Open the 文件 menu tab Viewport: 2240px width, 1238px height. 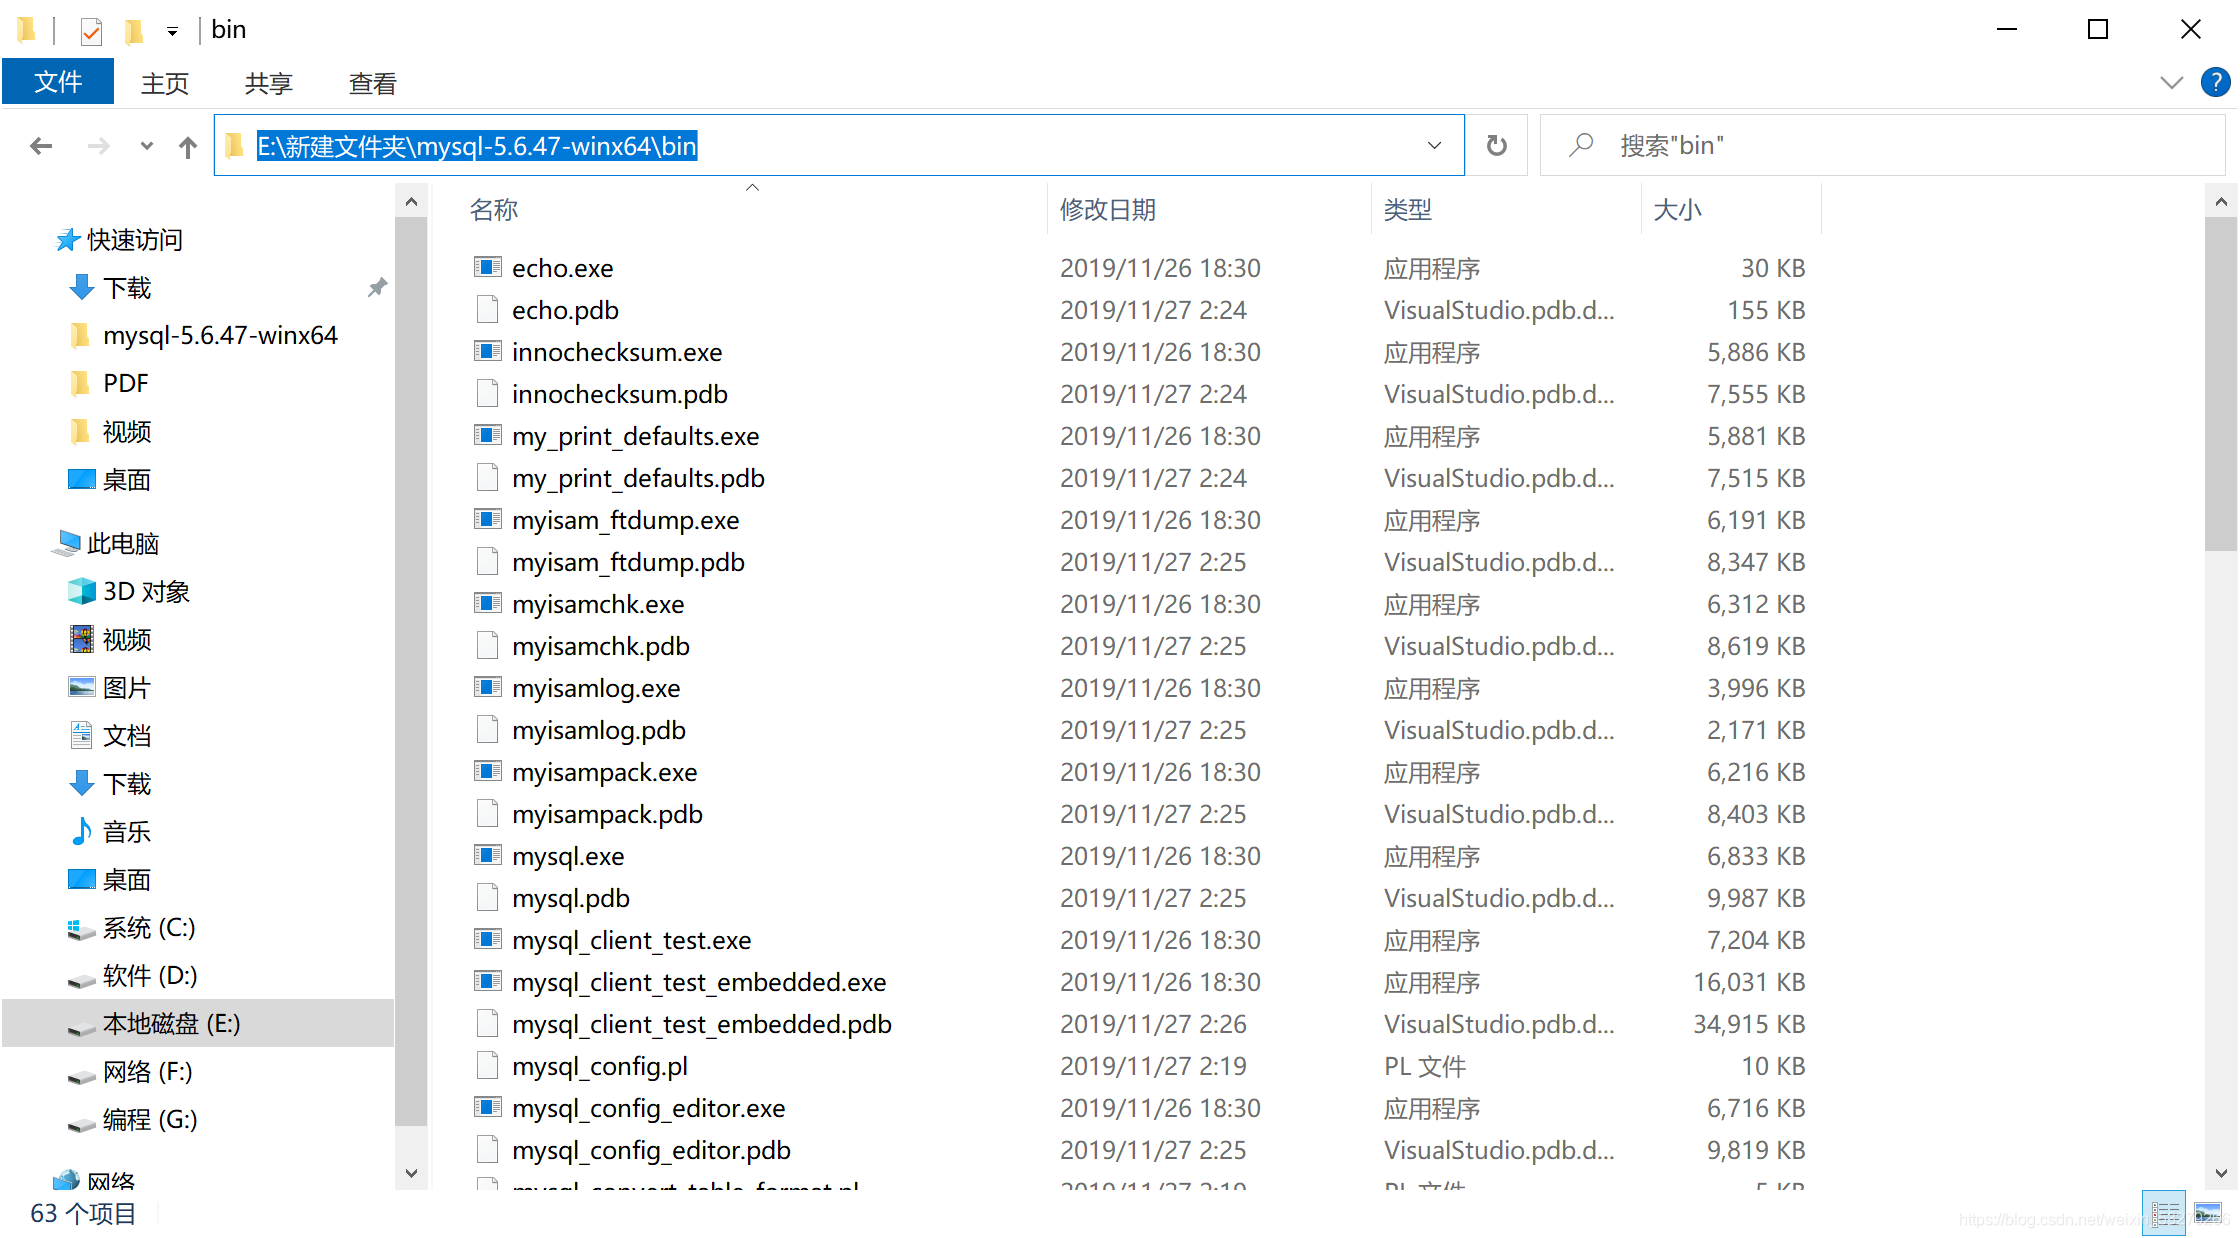58,82
